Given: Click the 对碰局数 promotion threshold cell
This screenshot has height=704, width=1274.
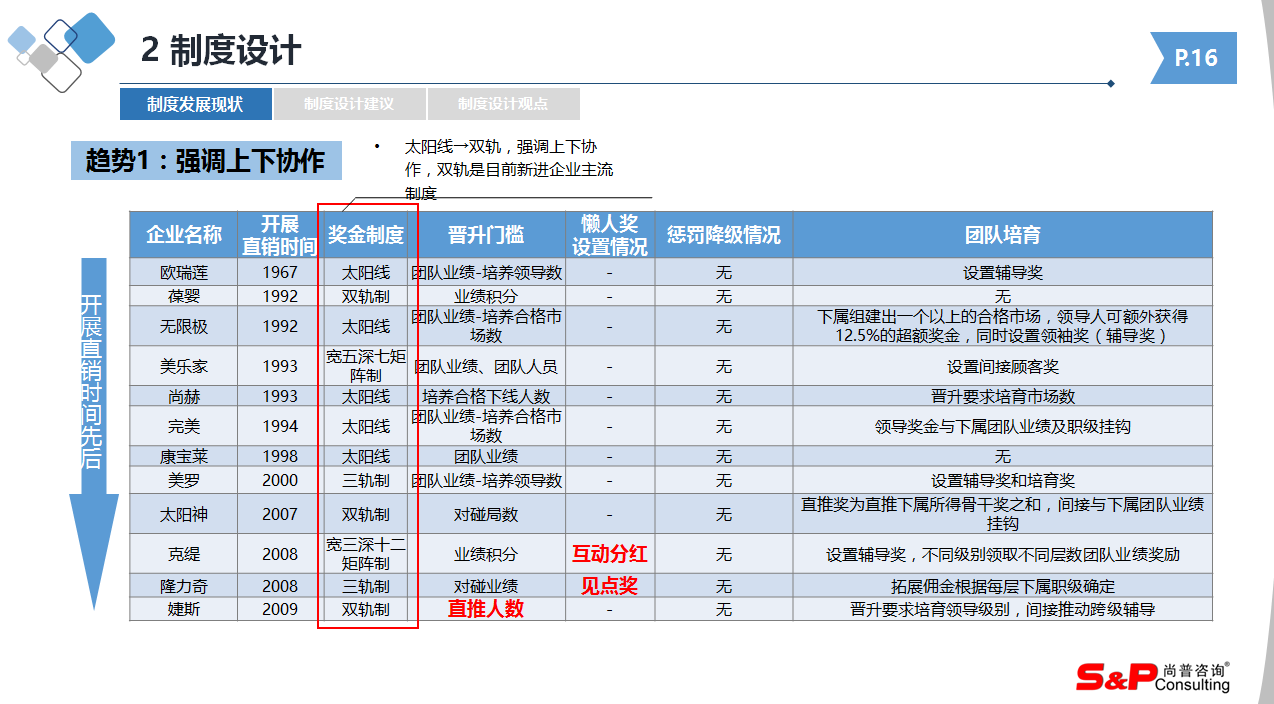Looking at the screenshot, I should (x=486, y=514).
